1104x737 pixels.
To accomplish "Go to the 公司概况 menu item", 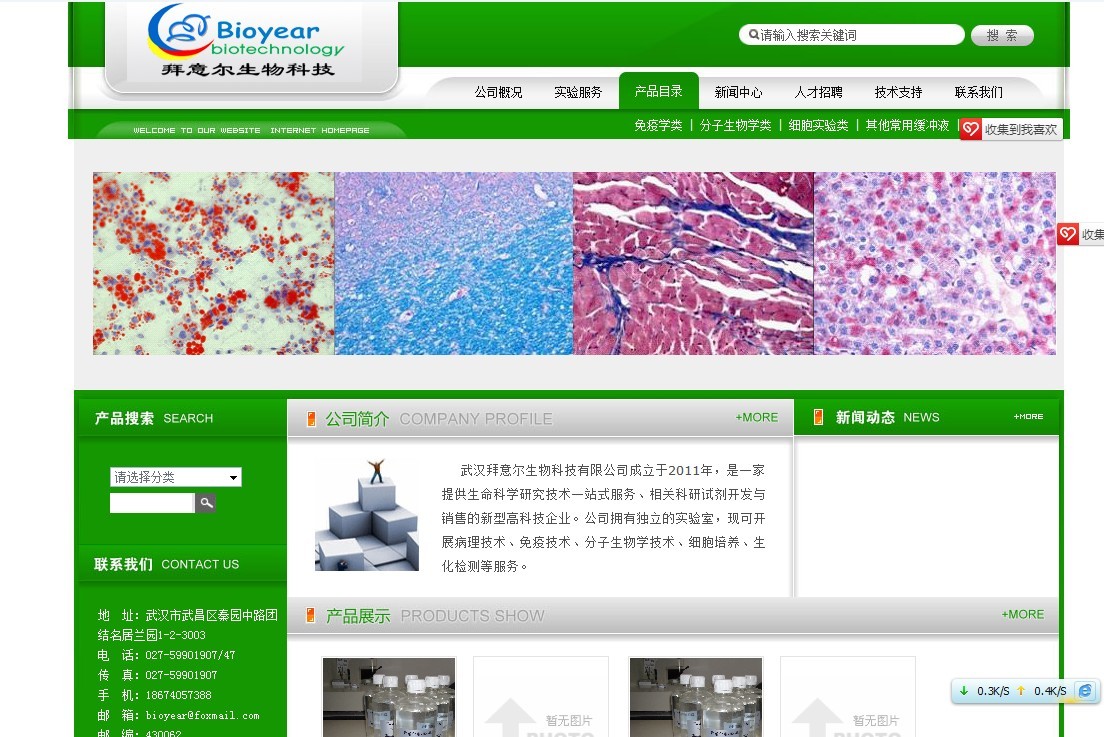I will (498, 92).
